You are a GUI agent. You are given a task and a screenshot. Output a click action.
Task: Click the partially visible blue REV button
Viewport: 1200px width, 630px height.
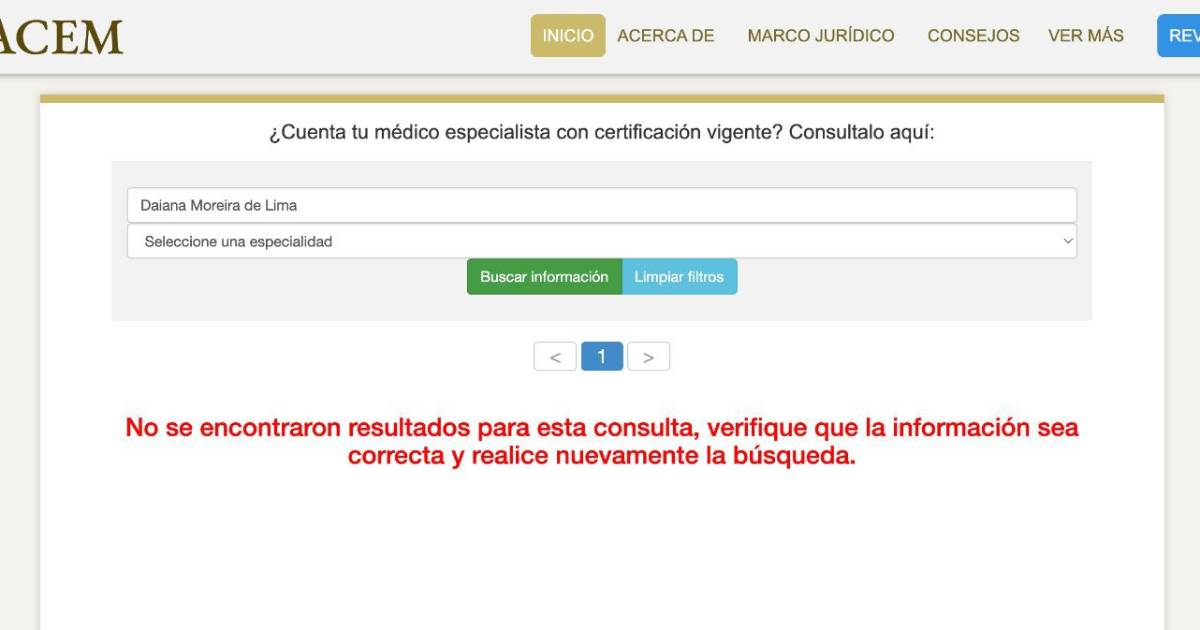click(x=1180, y=36)
